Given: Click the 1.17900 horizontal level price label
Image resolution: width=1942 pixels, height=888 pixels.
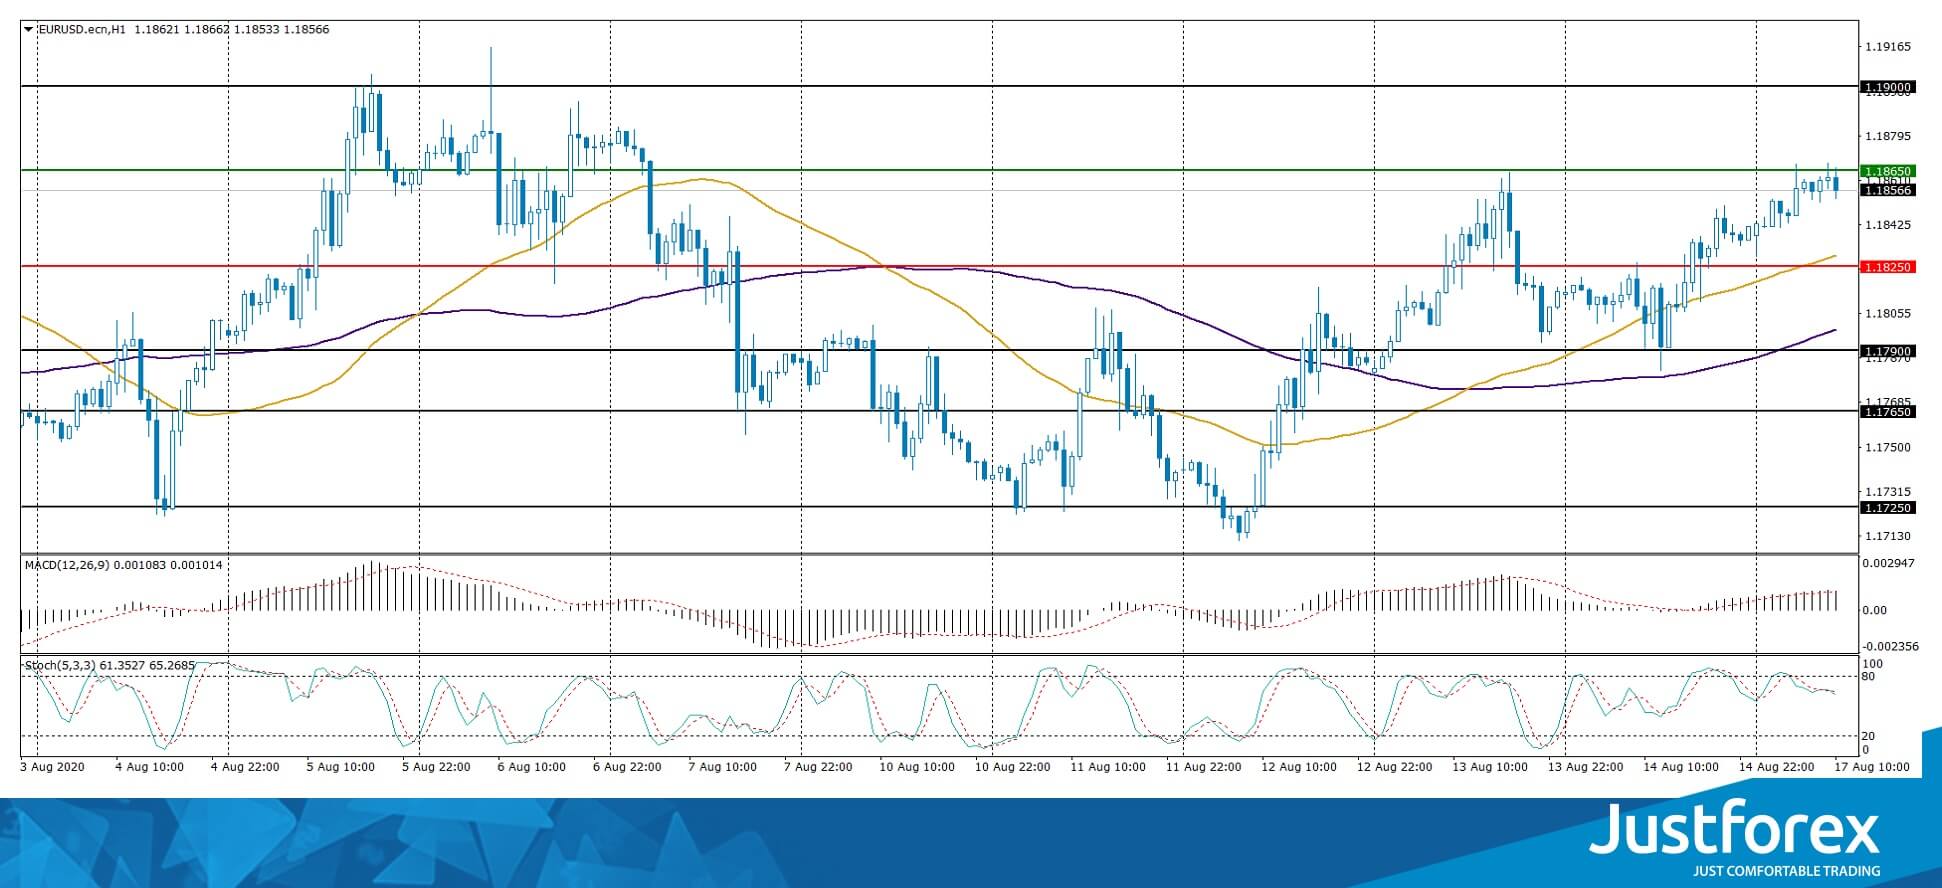Looking at the screenshot, I should (1887, 351).
